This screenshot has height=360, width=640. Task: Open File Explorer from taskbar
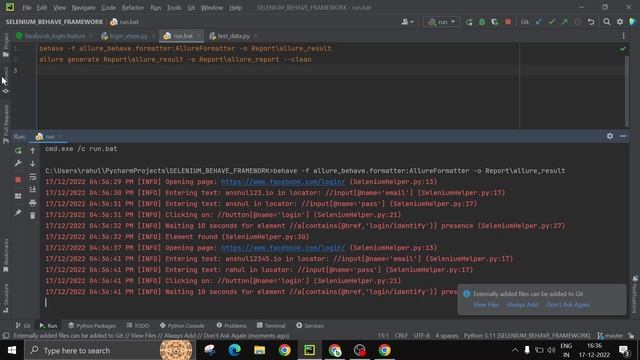tap(260, 350)
